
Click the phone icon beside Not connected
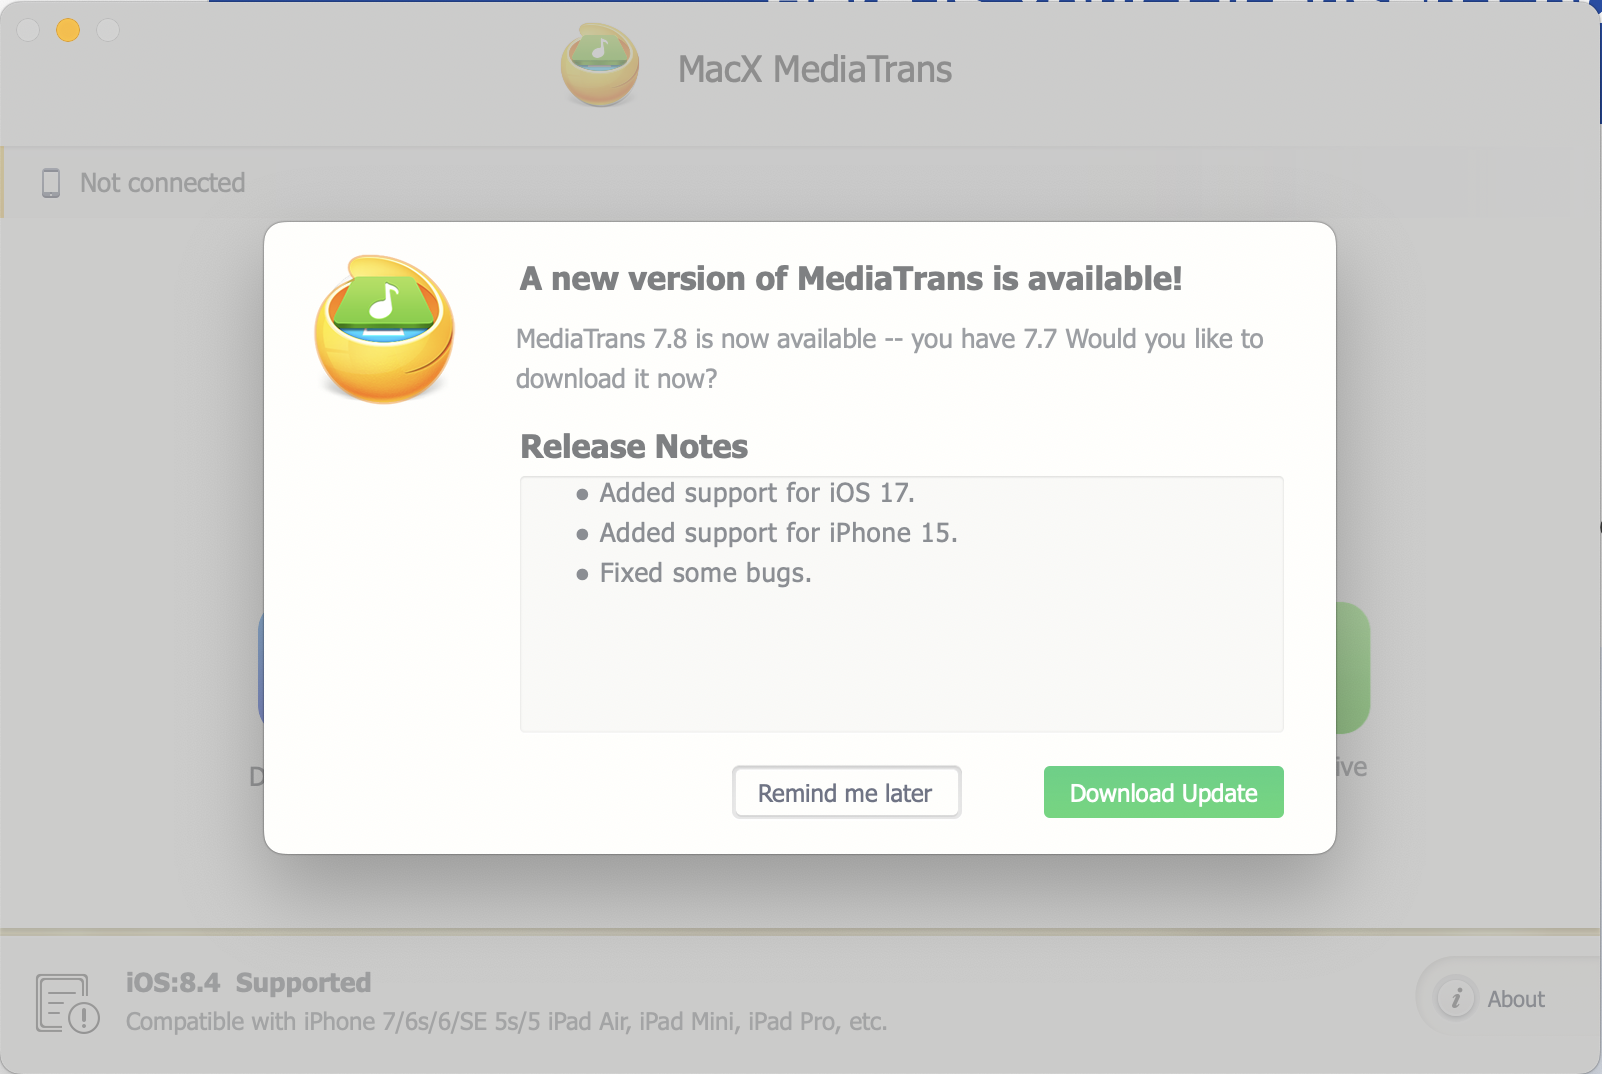click(x=51, y=183)
